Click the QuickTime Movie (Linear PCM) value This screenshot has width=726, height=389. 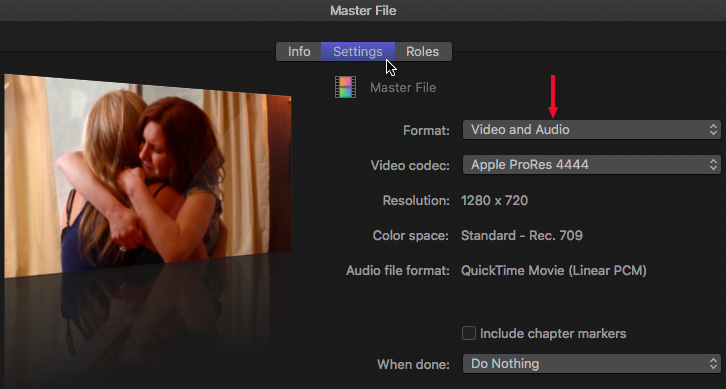(554, 270)
